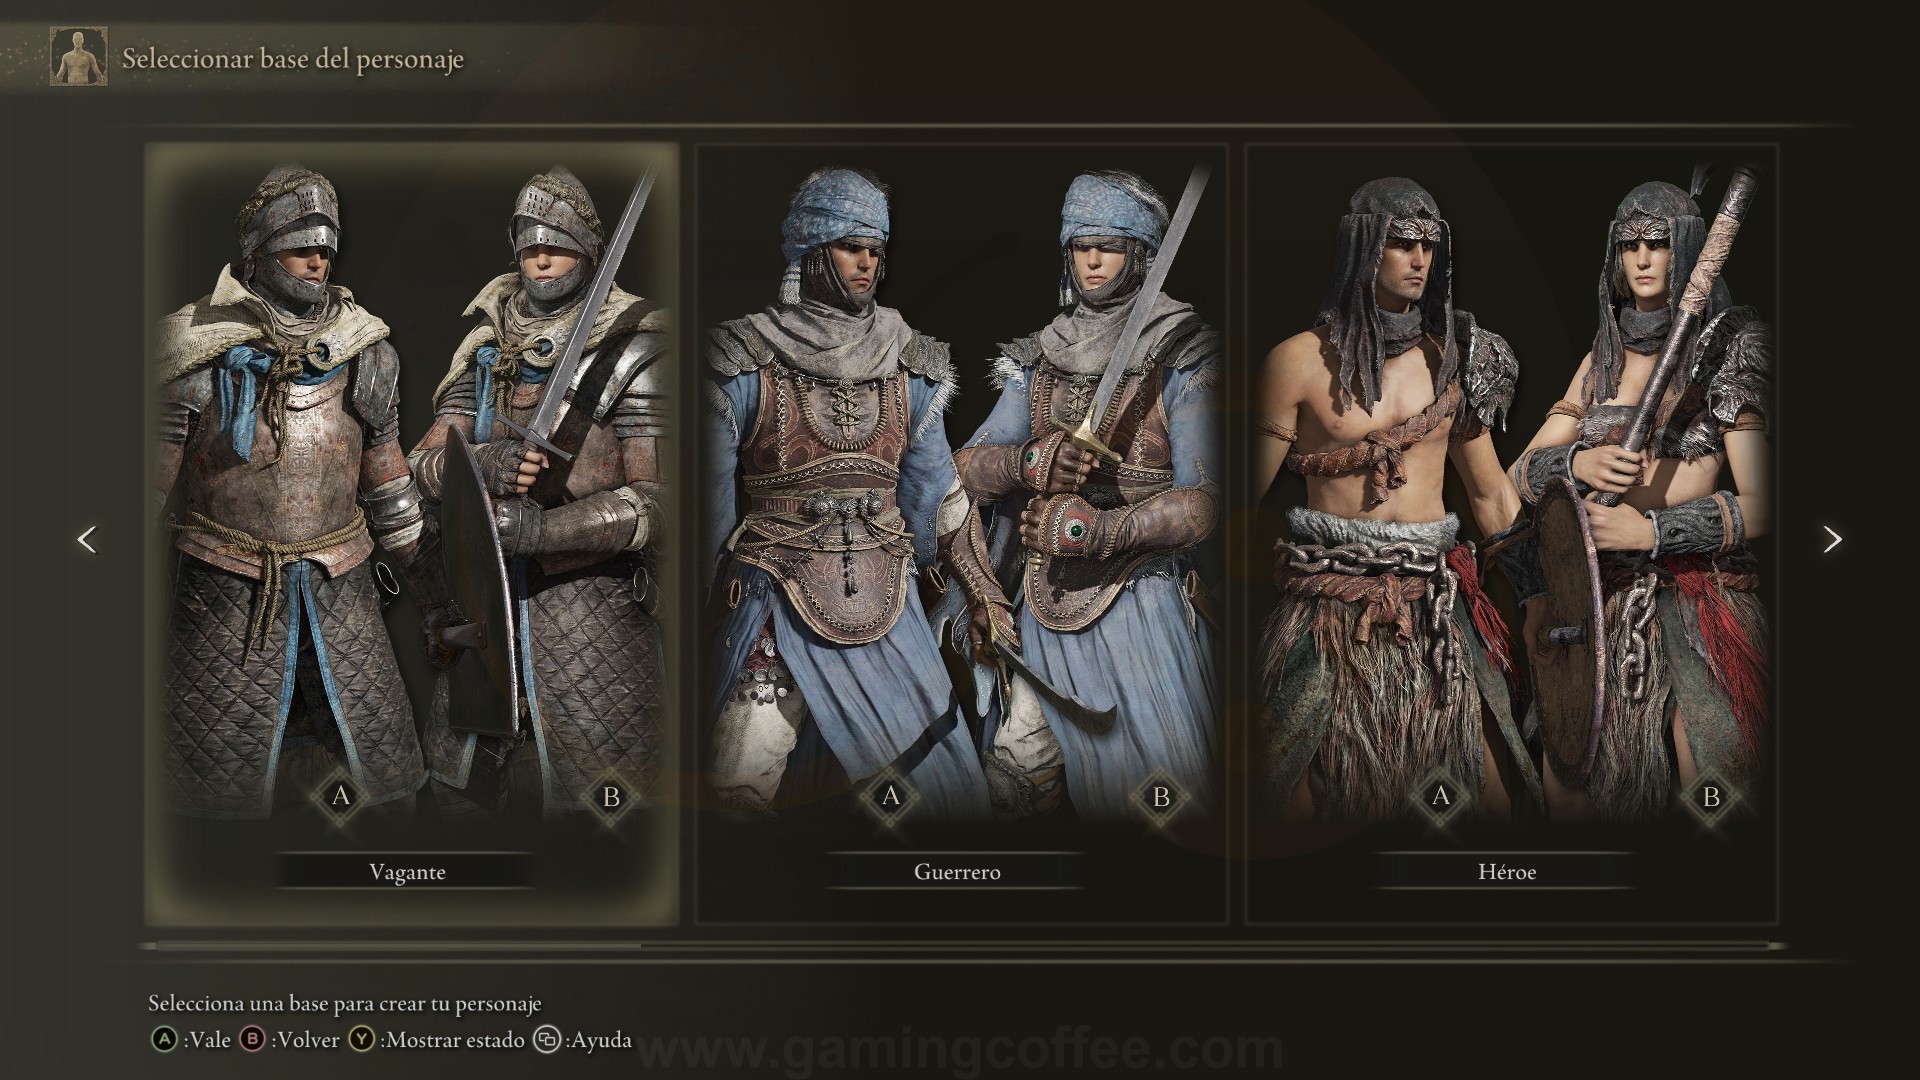The image size is (1920, 1080).
Task: Click the green A Vale button icon
Action: [x=163, y=1040]
